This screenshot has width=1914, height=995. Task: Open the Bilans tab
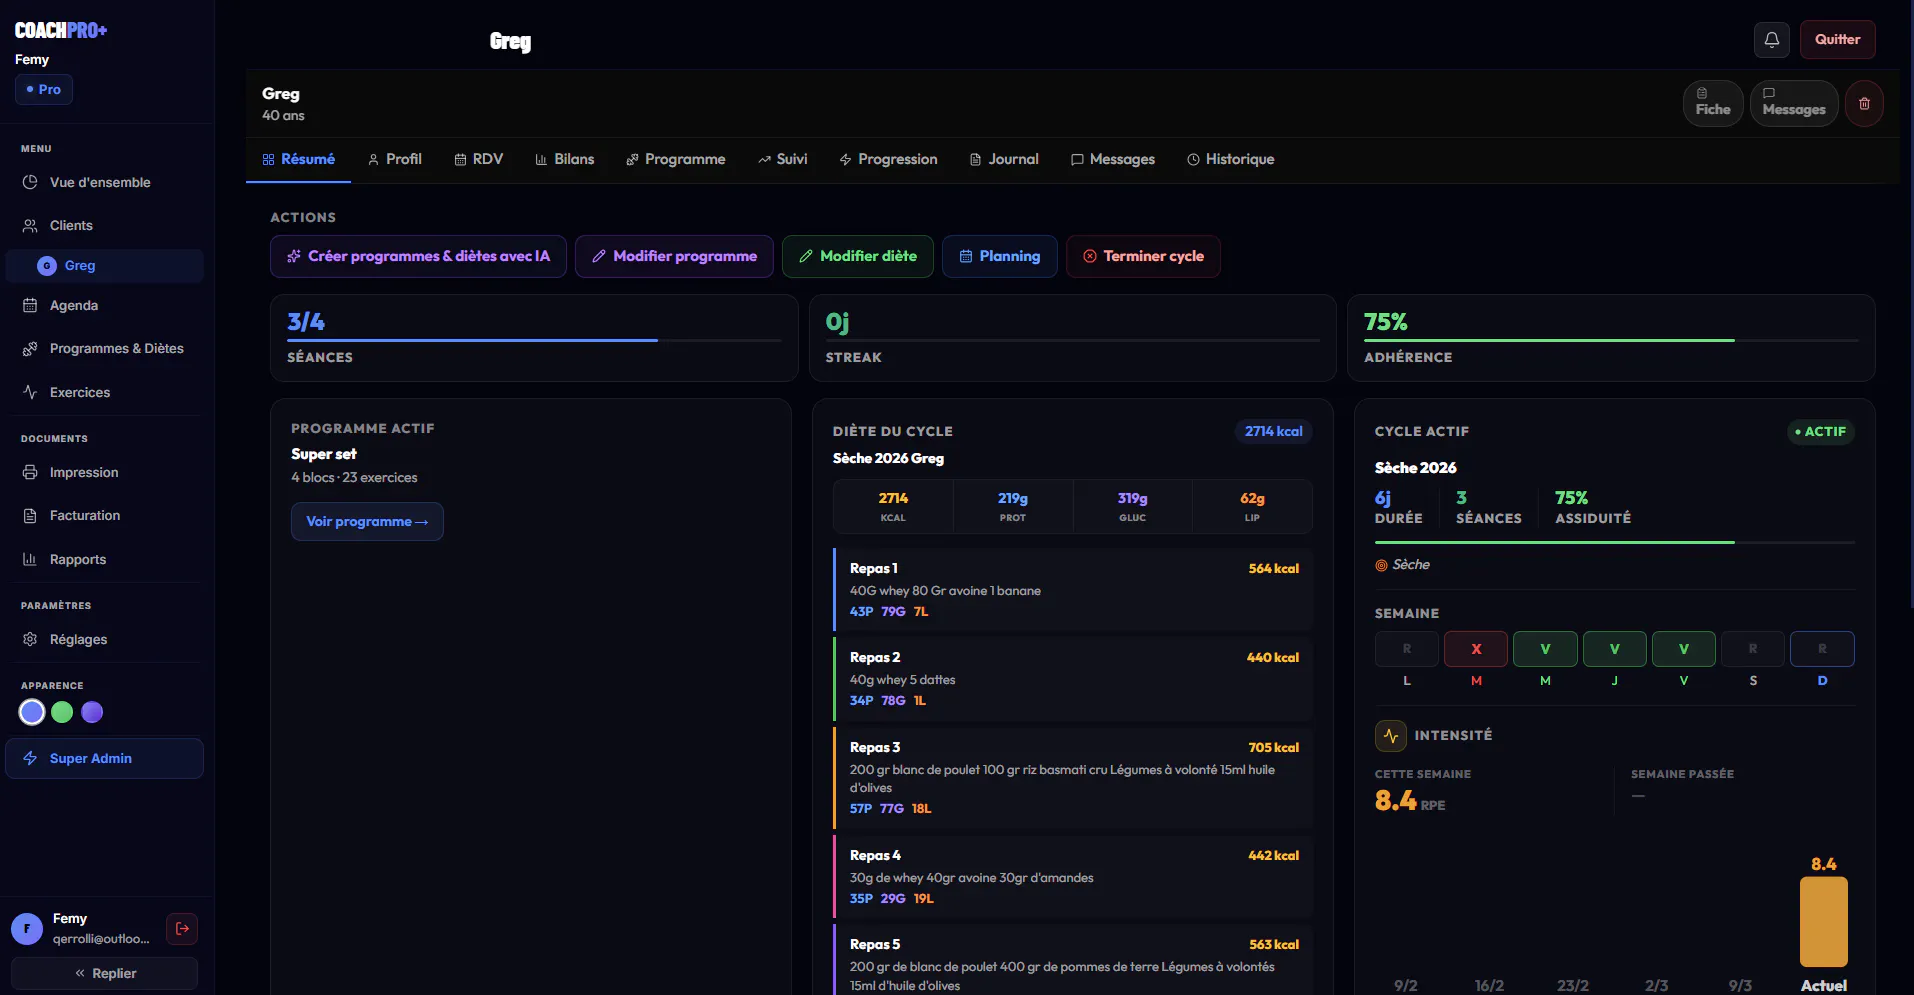pos(564,159)
